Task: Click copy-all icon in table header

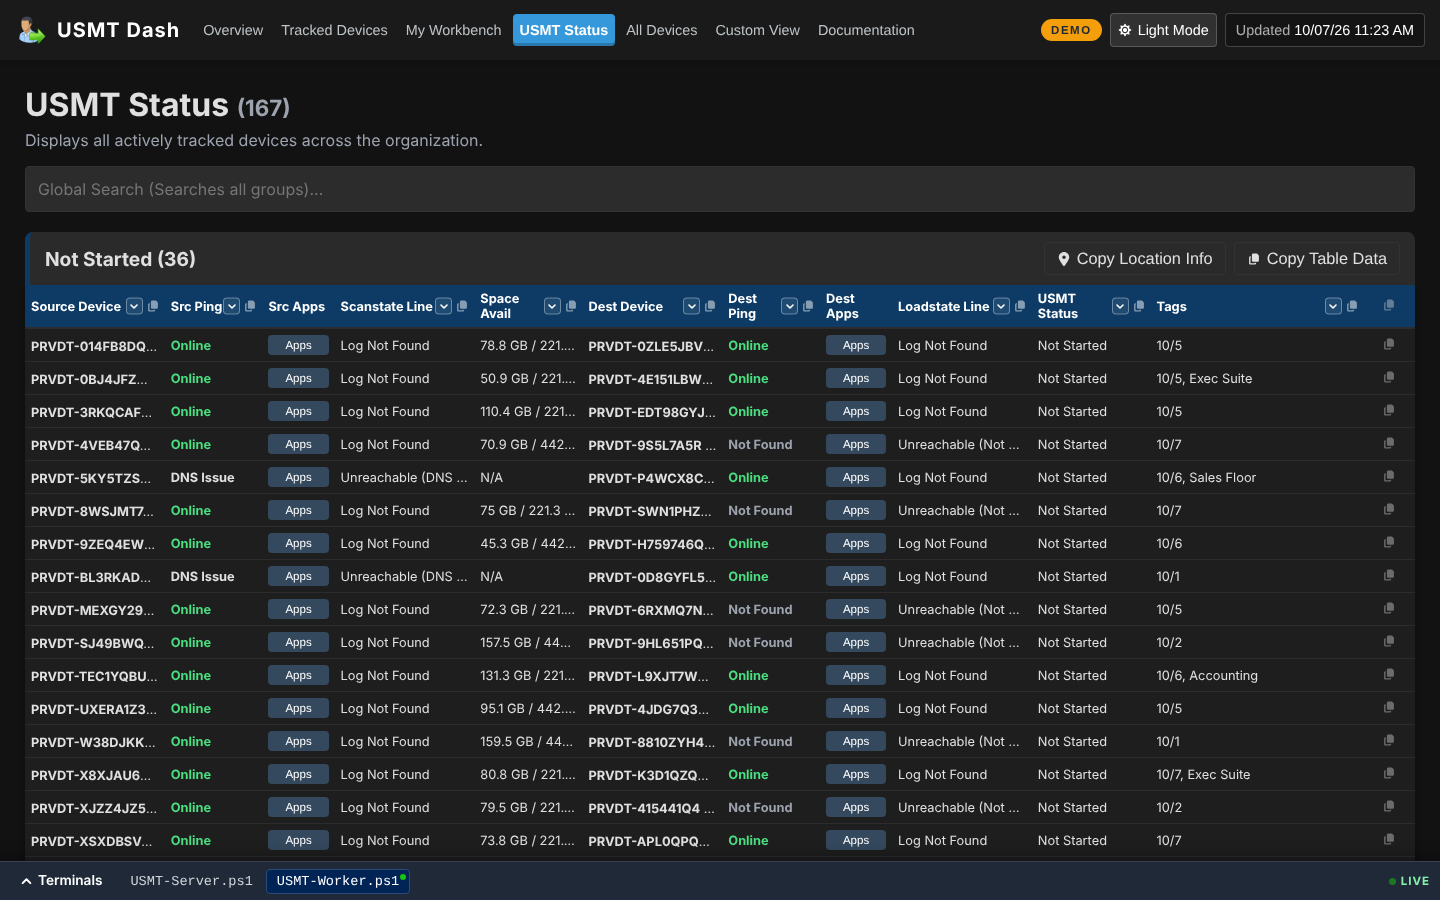Action: [1389, 305]
